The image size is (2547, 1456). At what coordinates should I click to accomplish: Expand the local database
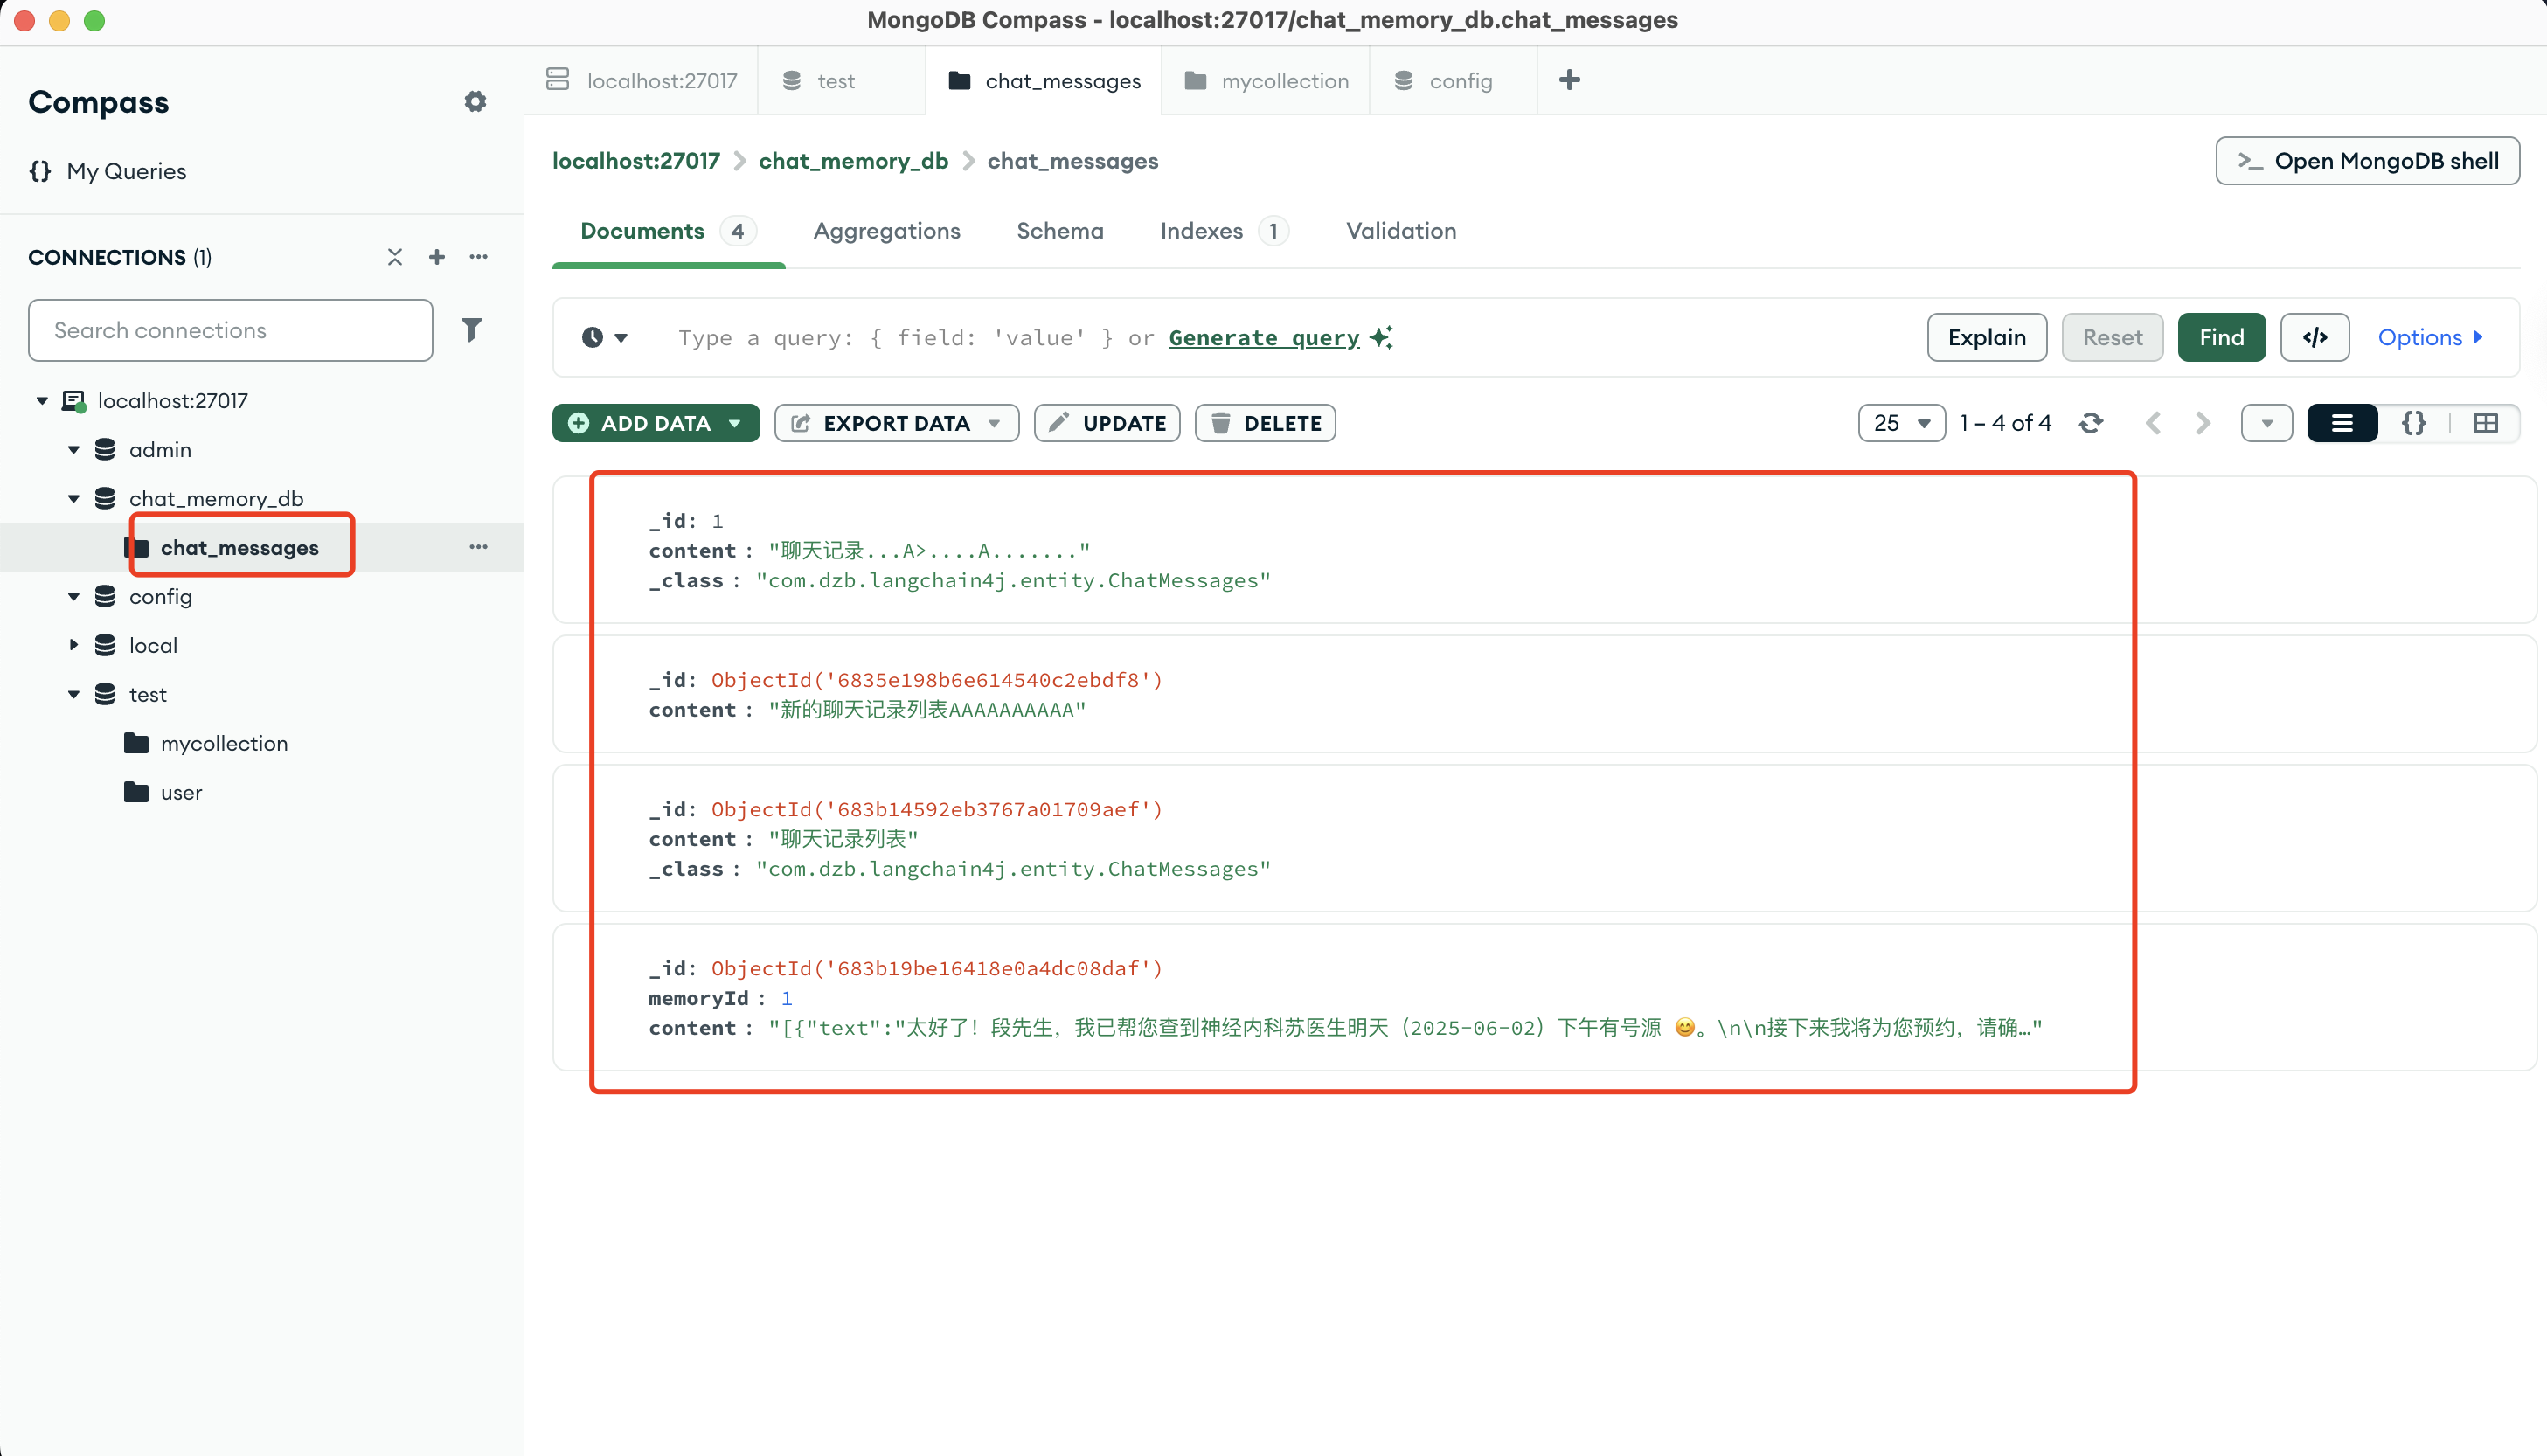click(74, 645)
